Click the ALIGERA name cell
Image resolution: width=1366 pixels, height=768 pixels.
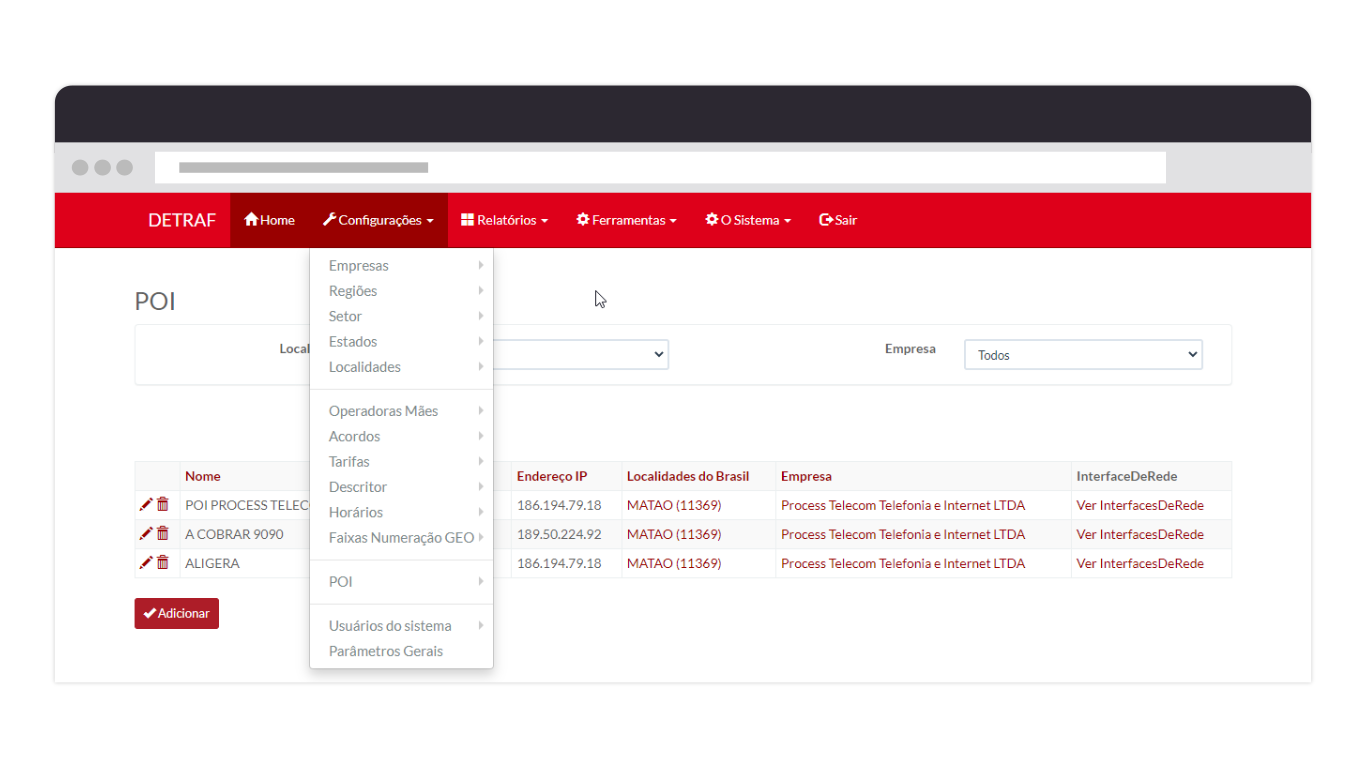tap(212, 563)
